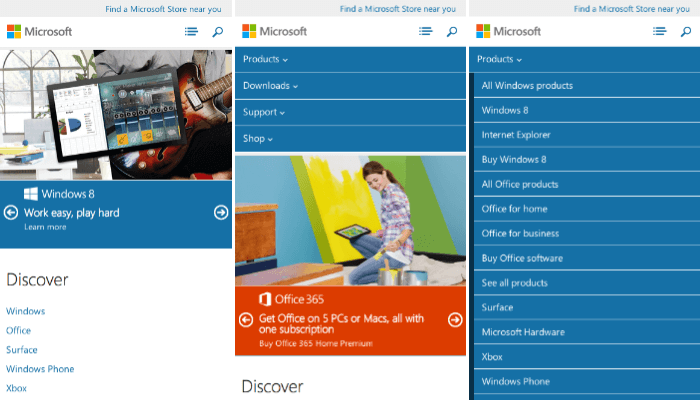Select Surface in Products list
Screen dimensions: 700x400
[x=587, y=307]
